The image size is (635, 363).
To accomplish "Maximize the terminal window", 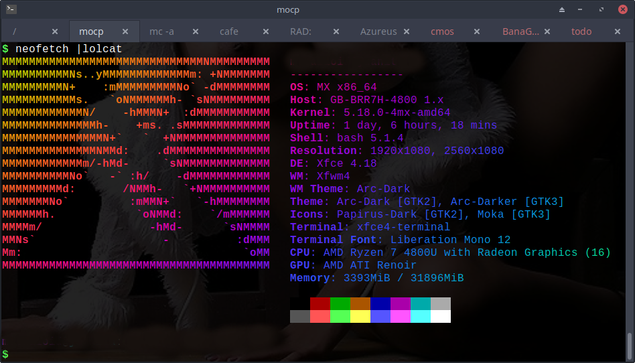I will pyautogui.click(x=601, y=9).
